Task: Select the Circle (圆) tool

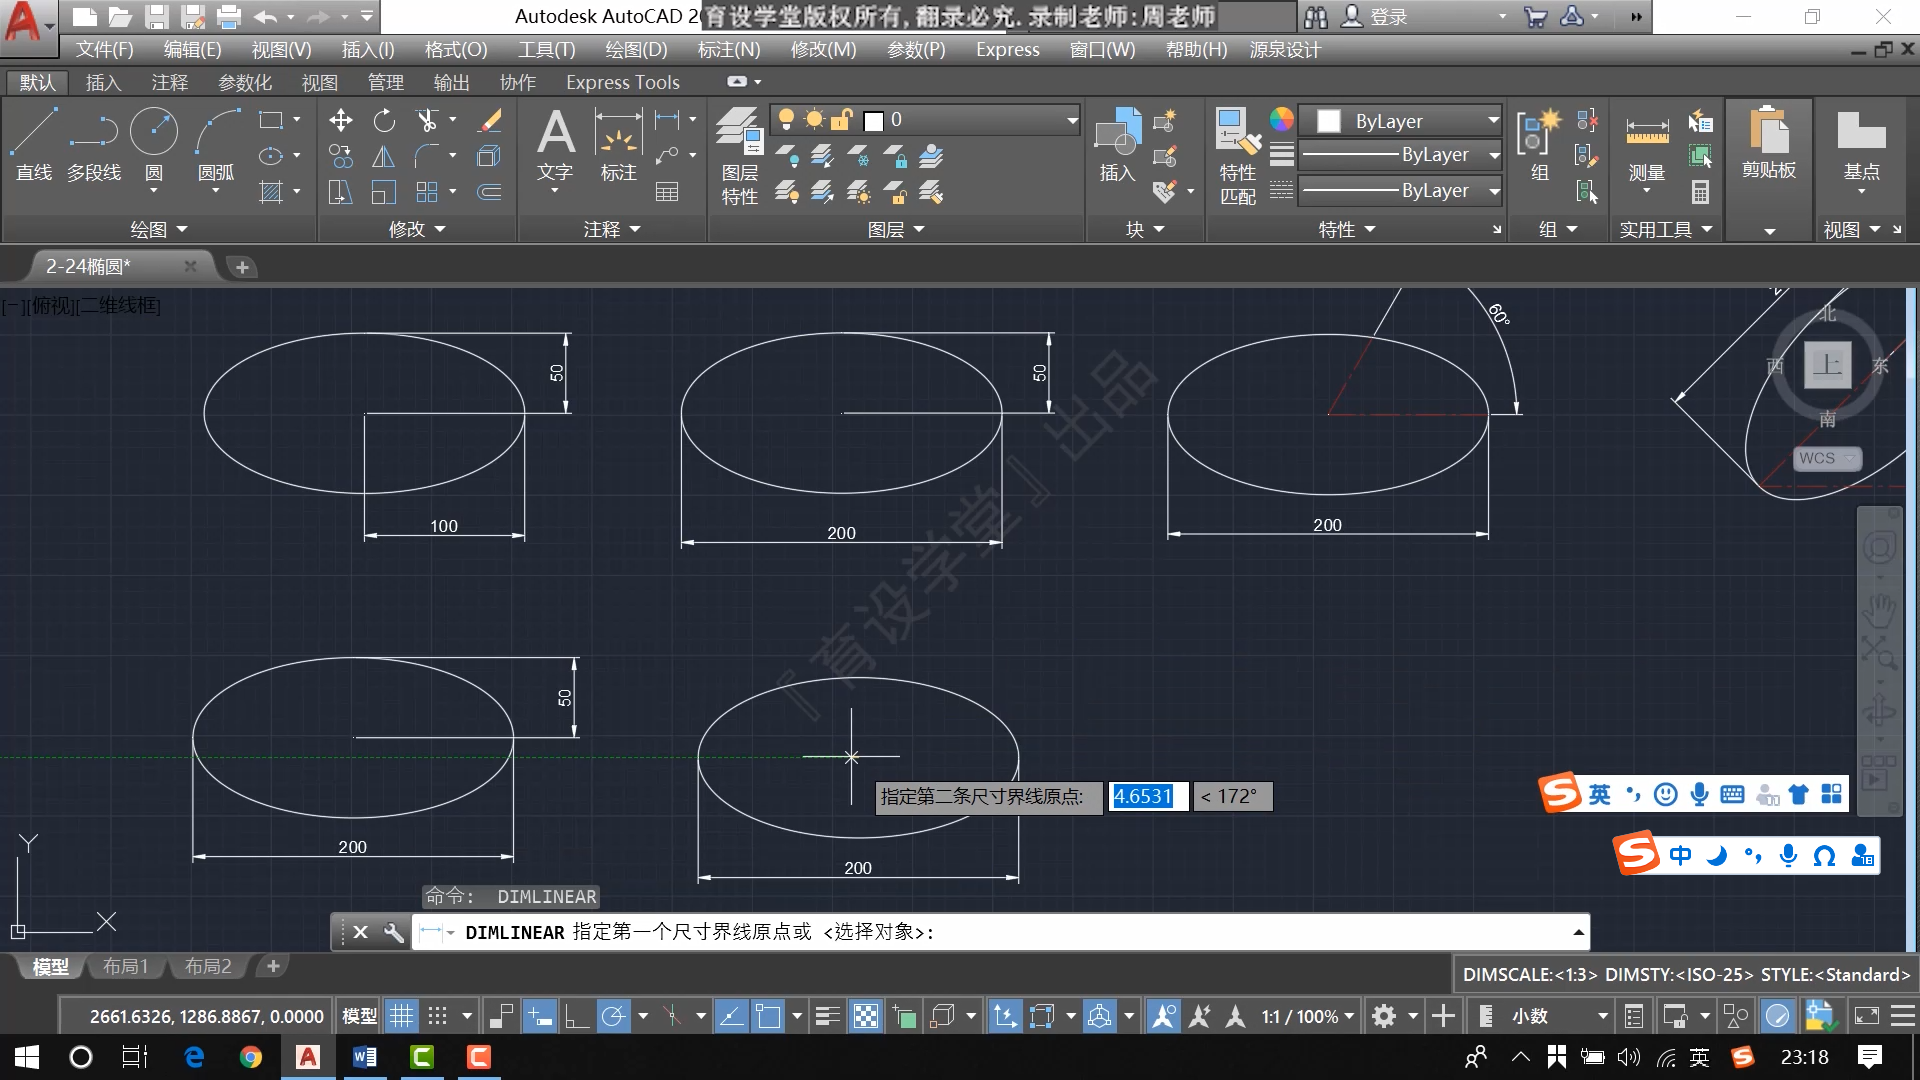Action: click(154, 145)
